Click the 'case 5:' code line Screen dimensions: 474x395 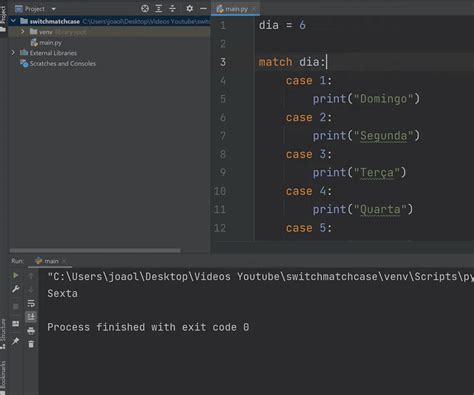(x=309, y=228)
